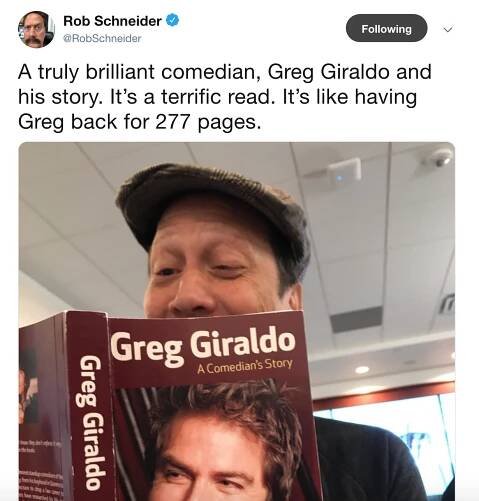Screen dimensions: 479x501
Task: Expand the tweet options chevron
Action: click(448, 29)
